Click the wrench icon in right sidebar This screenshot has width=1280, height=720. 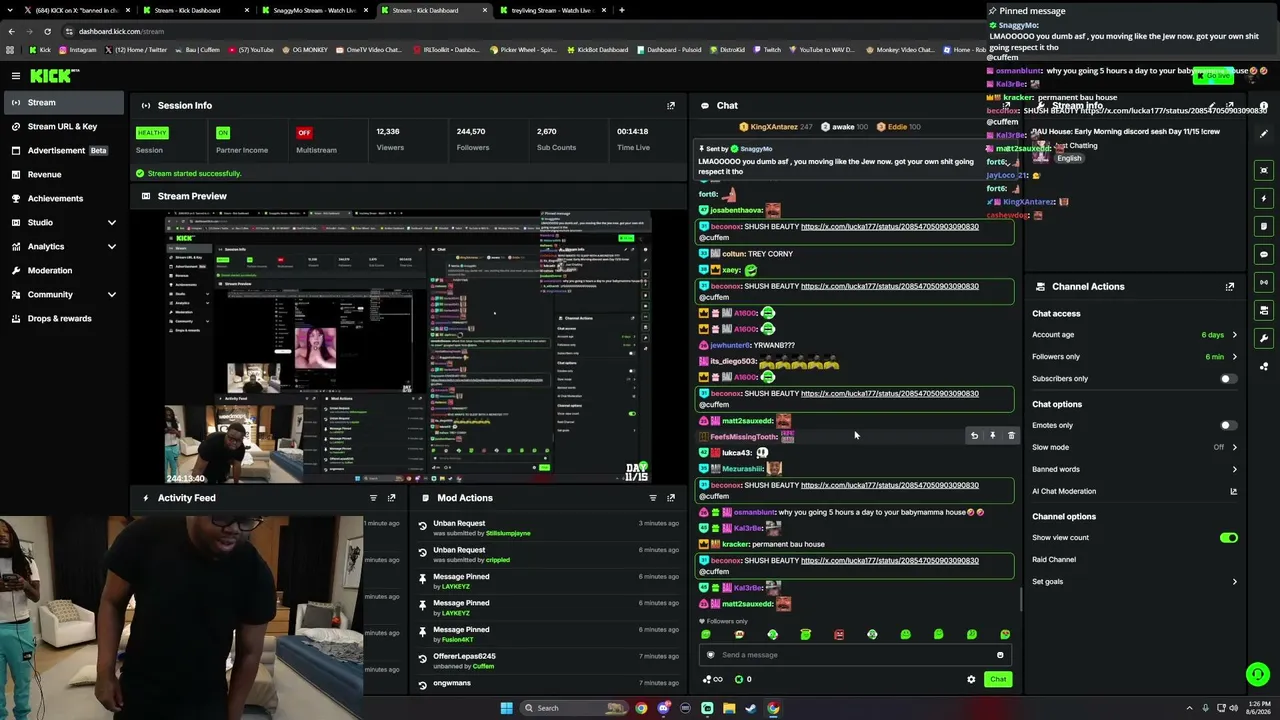(1264, 338)
